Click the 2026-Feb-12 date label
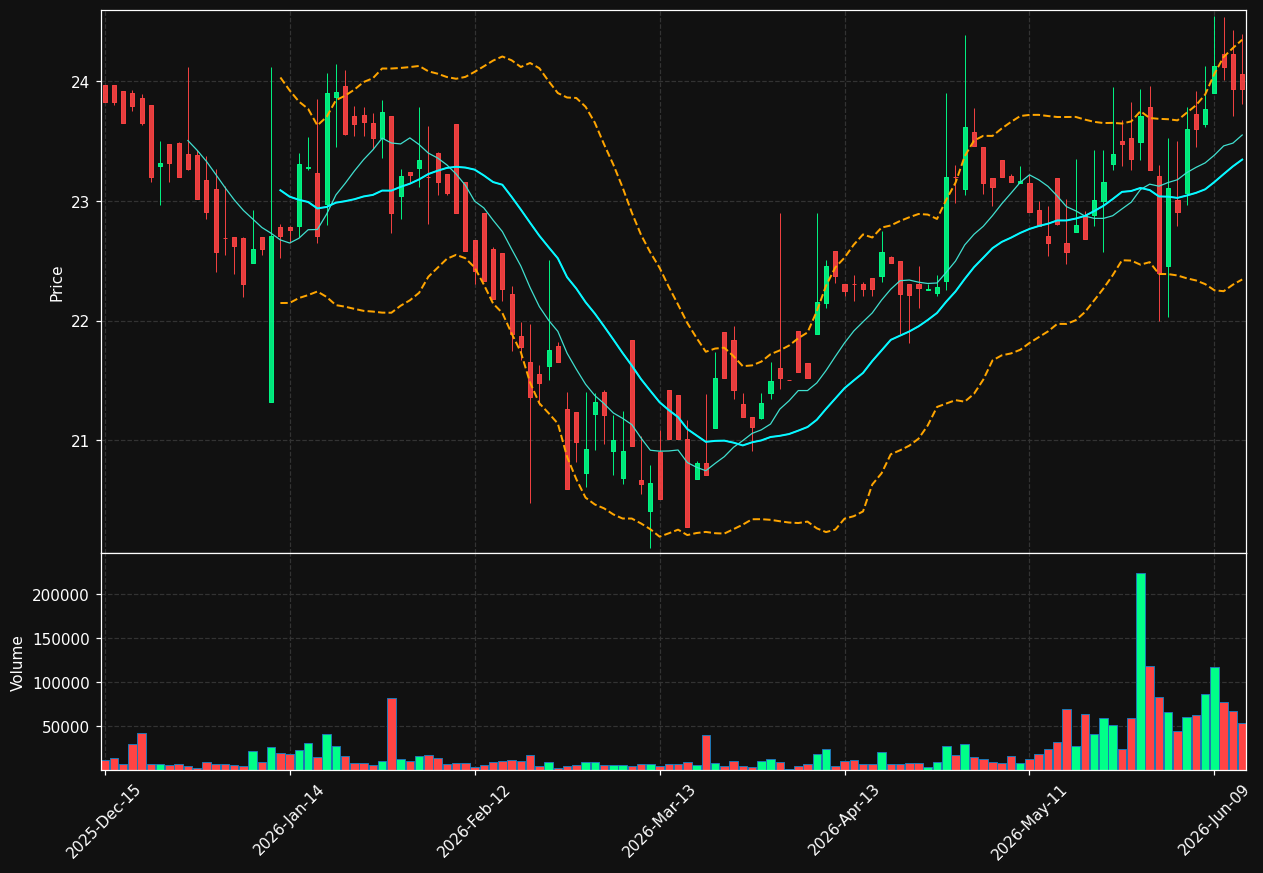 473,821
